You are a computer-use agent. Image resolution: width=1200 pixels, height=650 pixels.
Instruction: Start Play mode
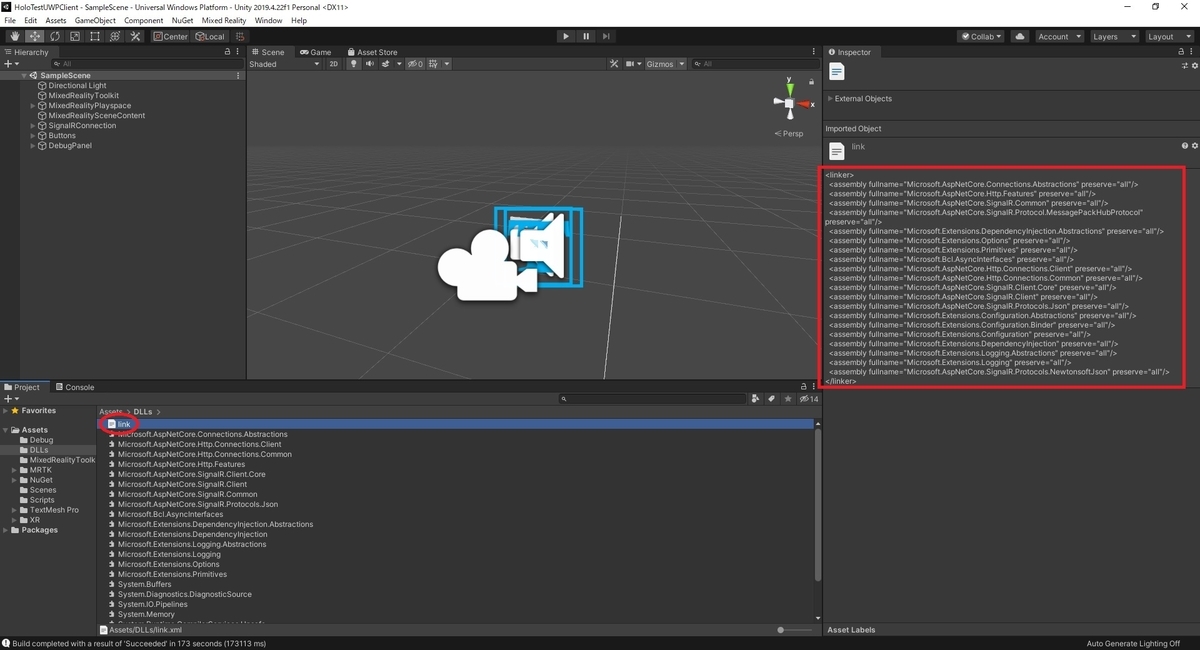tap(566, 36)
